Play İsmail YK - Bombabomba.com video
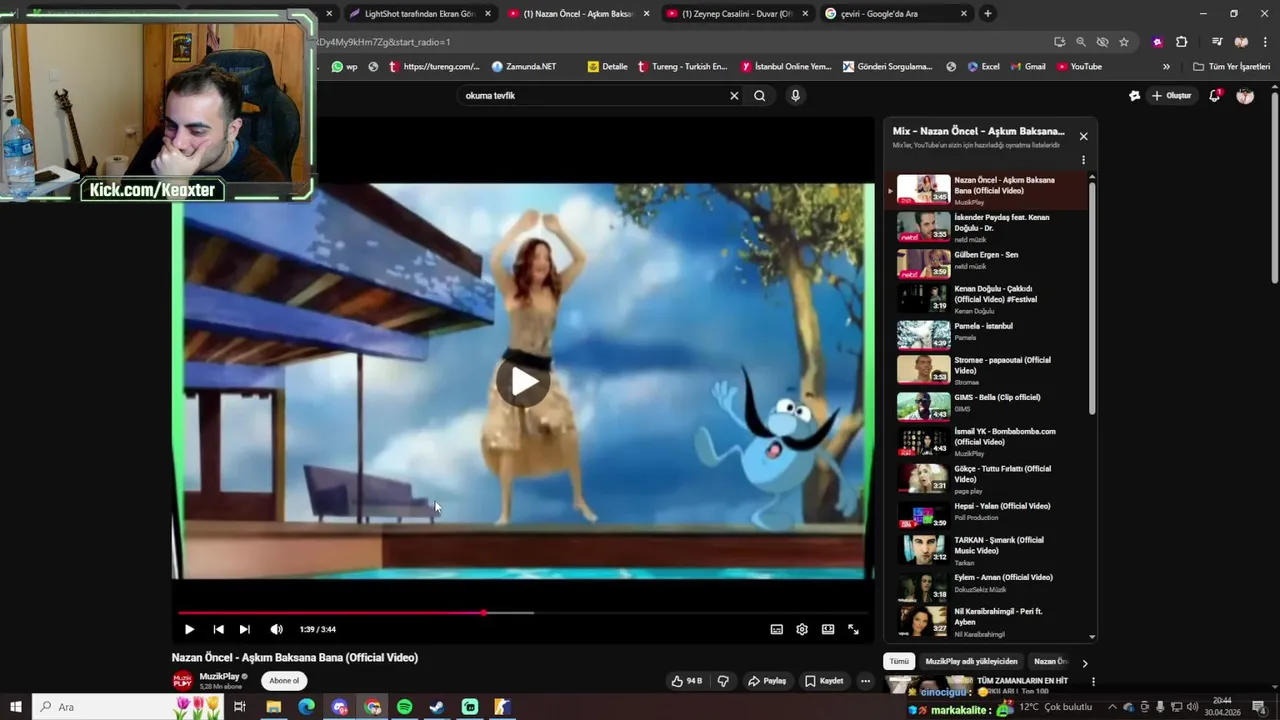This screenshot has width=1280, height=720. (x=987, y=442)
